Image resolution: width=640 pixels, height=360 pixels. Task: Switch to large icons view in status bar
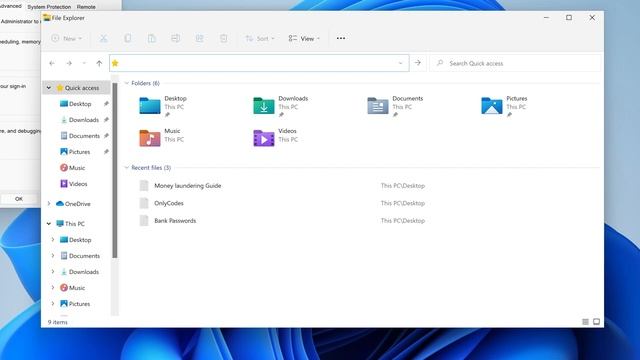point(596,322)
